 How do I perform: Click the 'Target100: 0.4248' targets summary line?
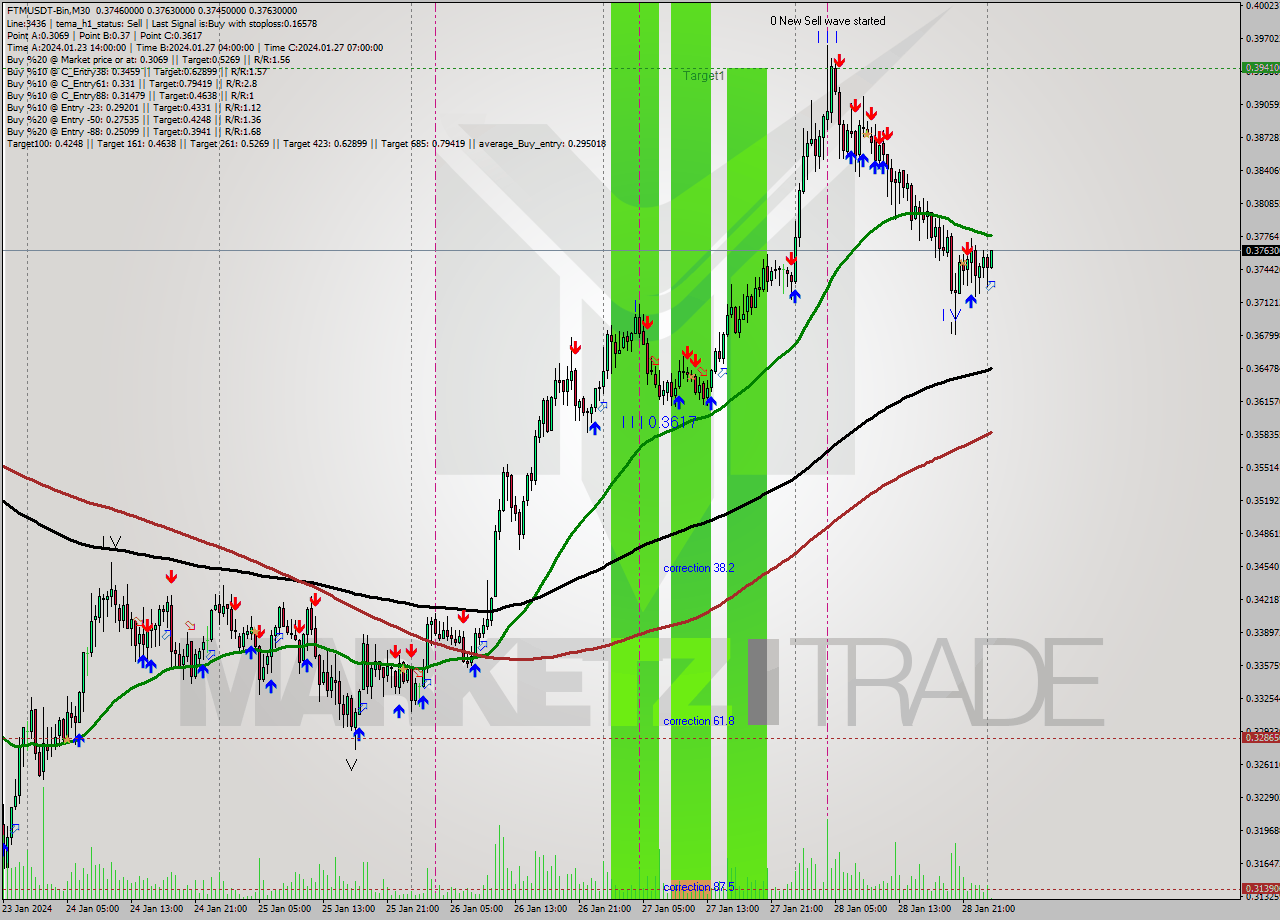[306, 143]
